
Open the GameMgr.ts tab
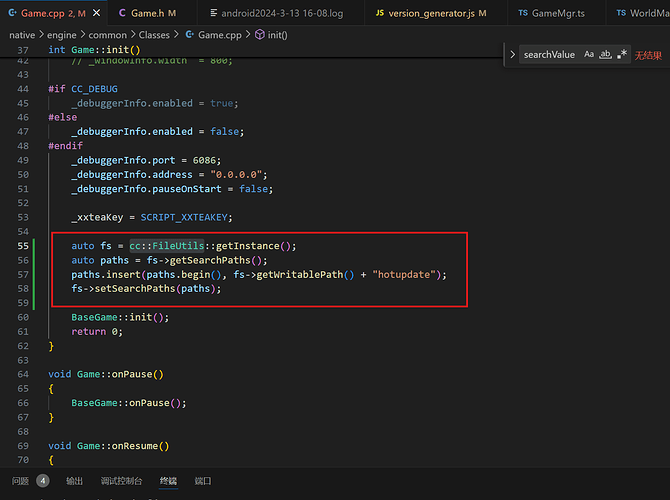tap(557, 13)
